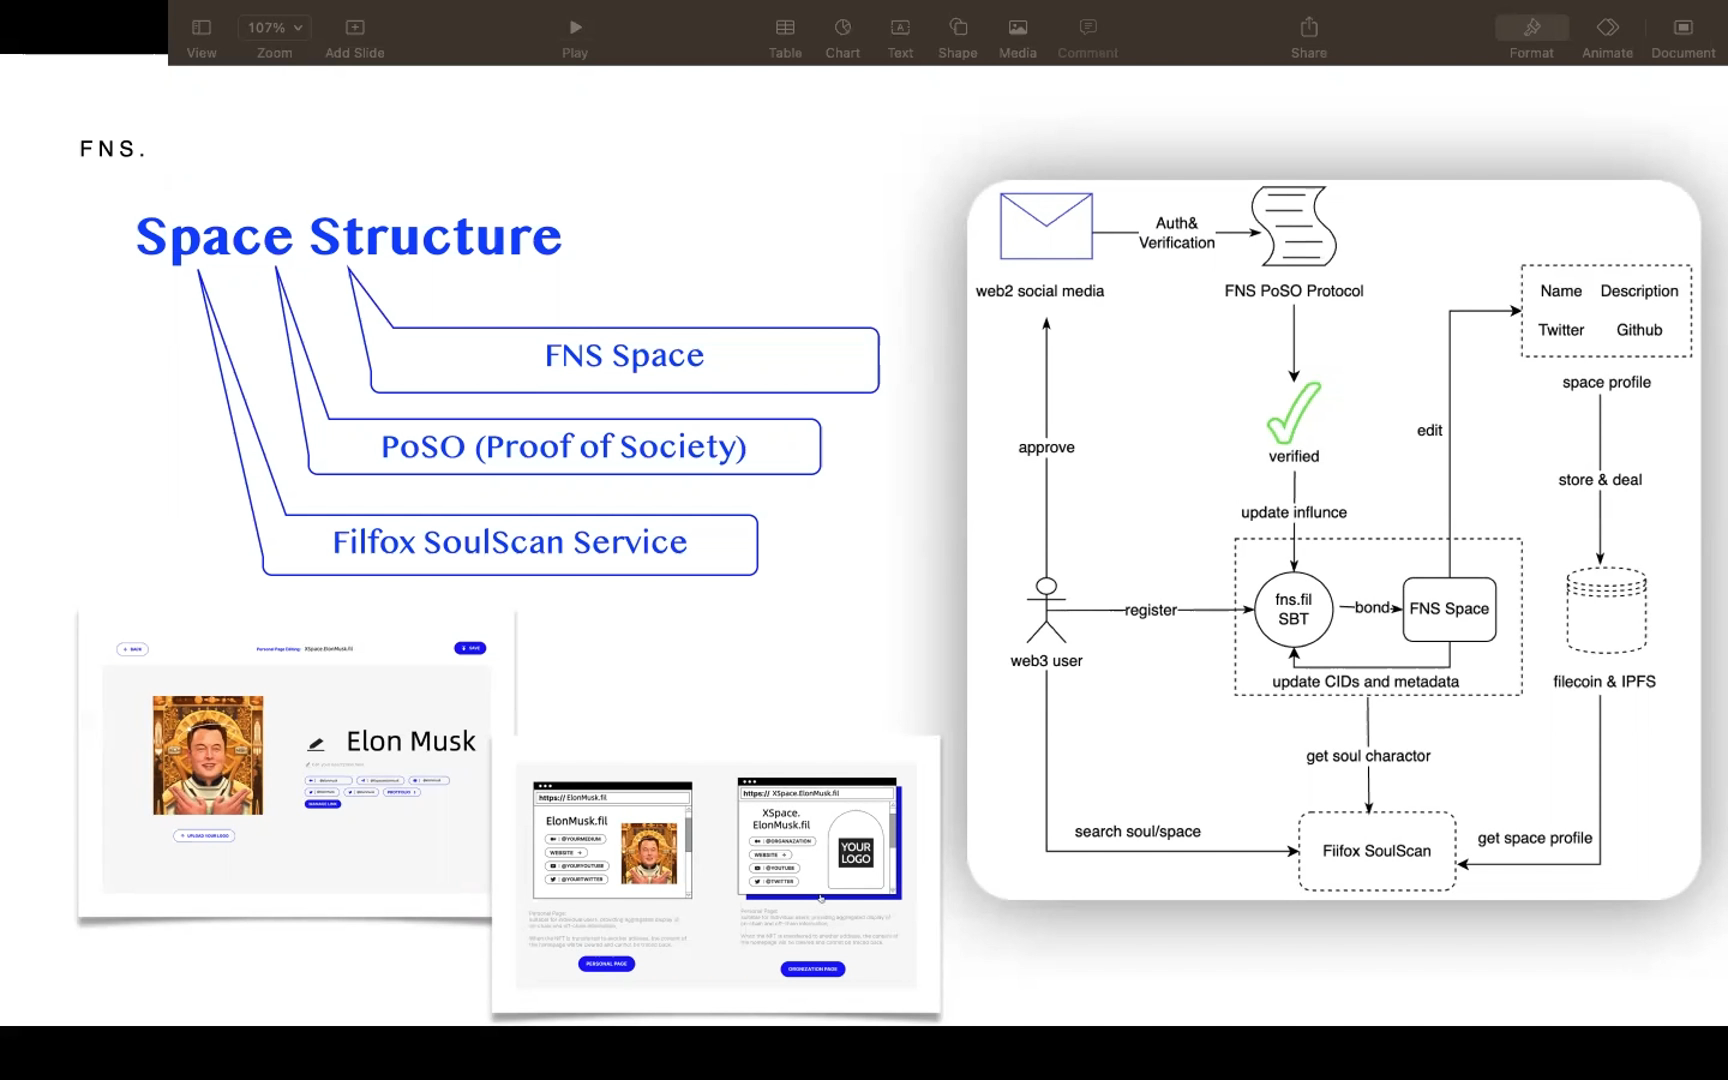Click the 'store & deal' label
1728x1080 pixels.
coord(1600,480)
